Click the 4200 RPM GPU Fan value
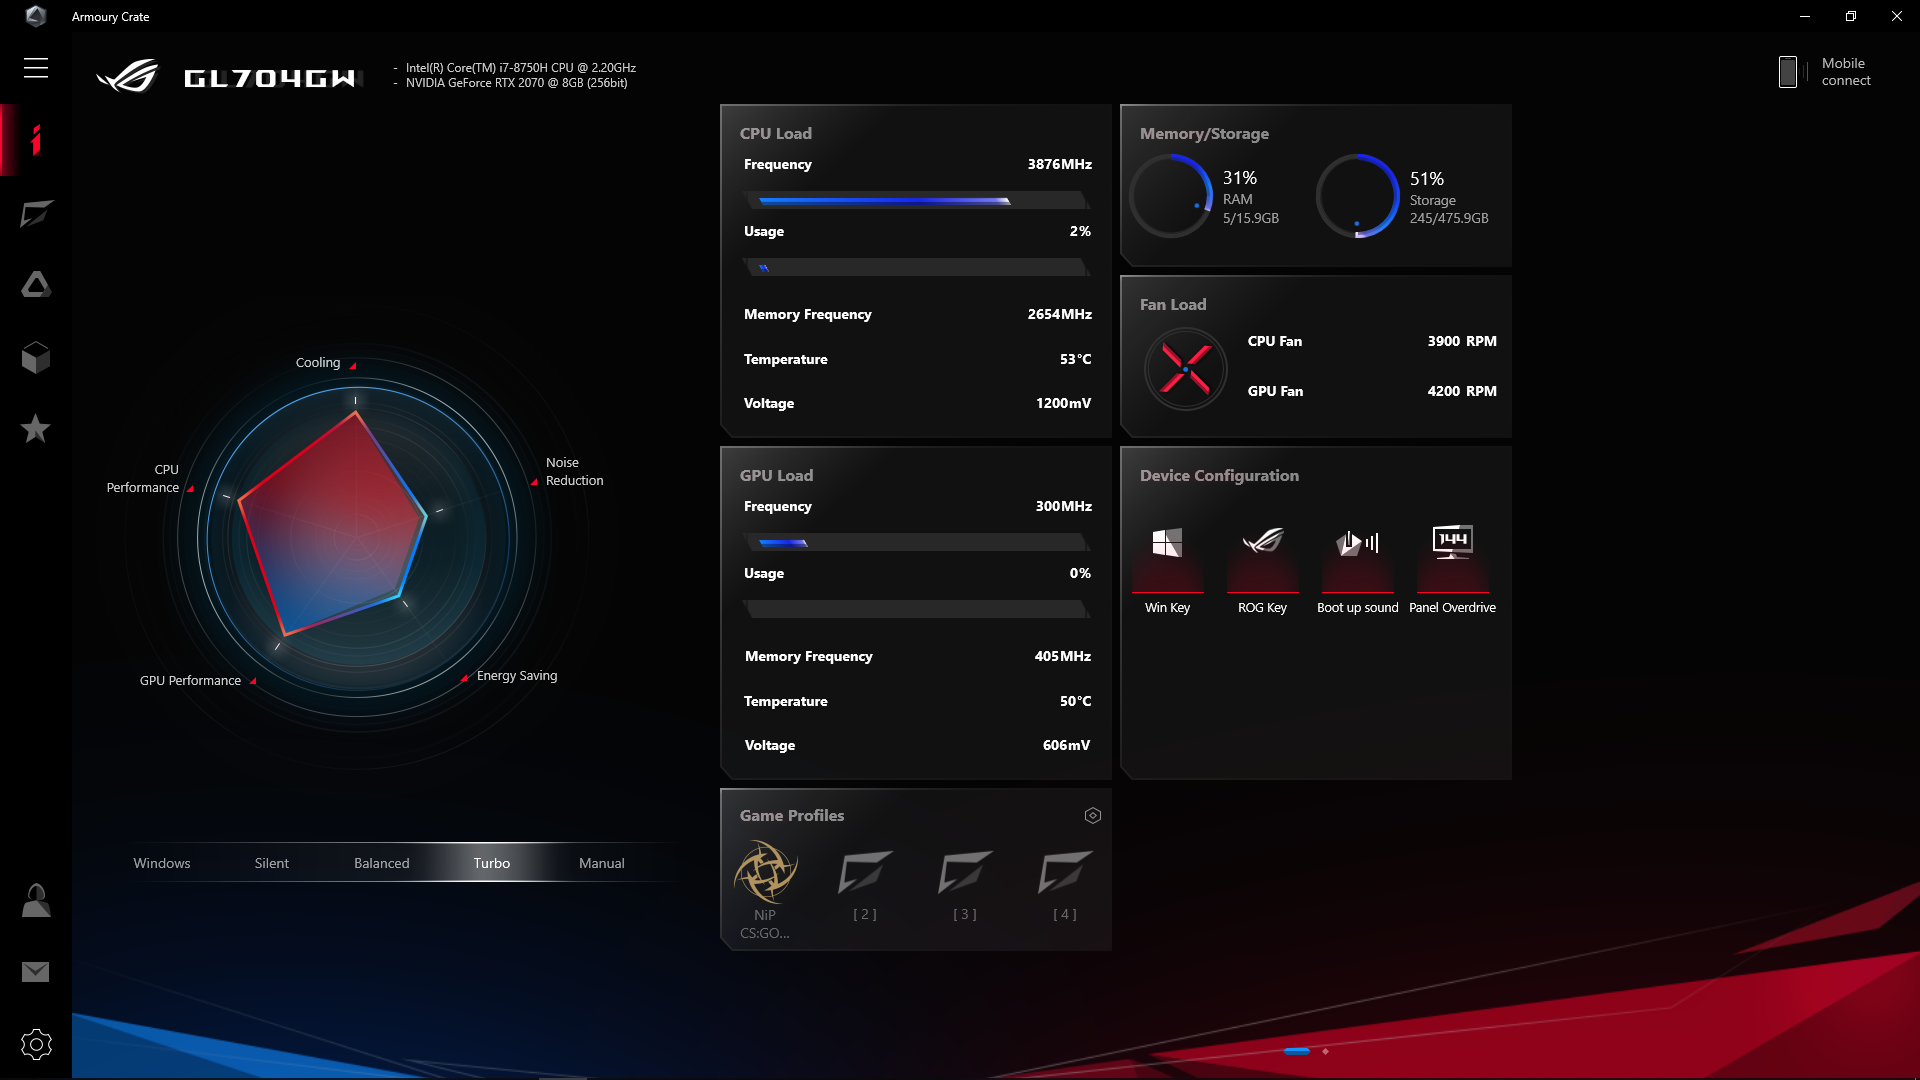The height and width of the screenshot is (1080, 1920). pos(1462,392)
